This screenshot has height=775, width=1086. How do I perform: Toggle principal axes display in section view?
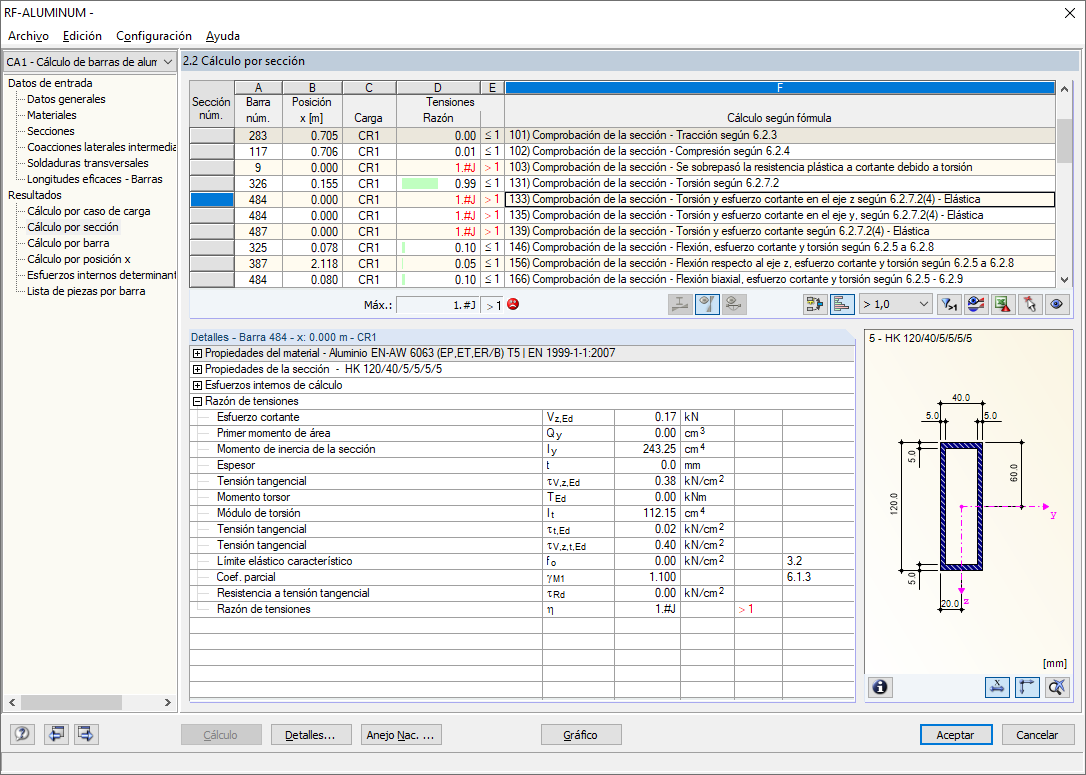tap(1027, 687)
